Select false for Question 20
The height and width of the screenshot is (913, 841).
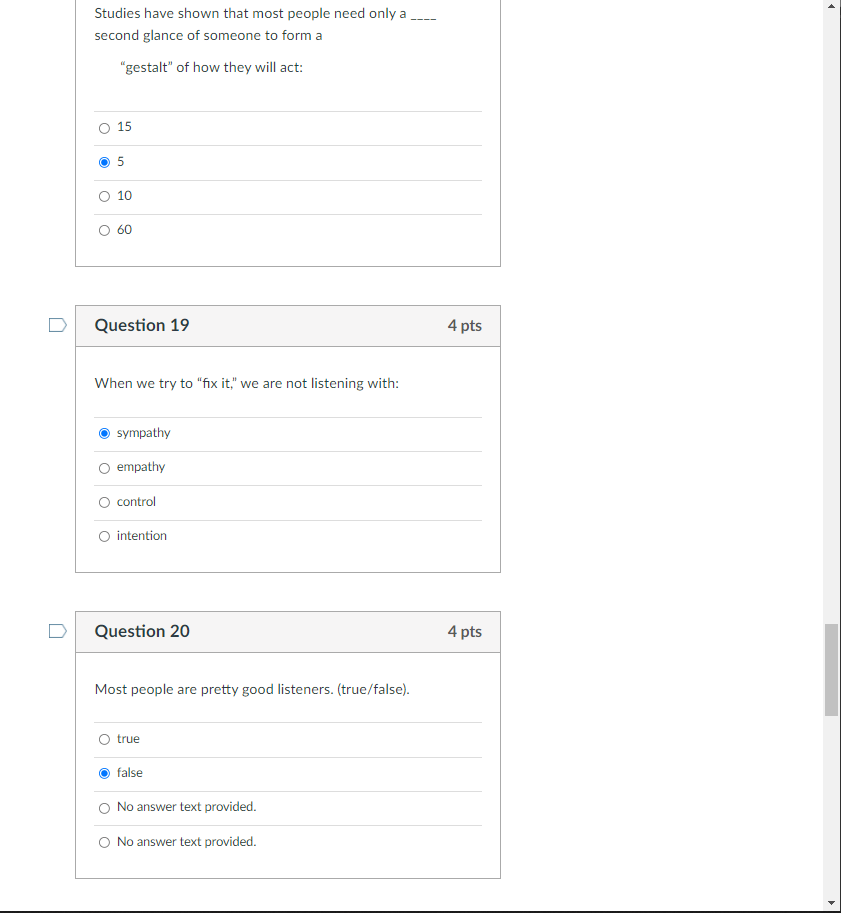[104, 773]
